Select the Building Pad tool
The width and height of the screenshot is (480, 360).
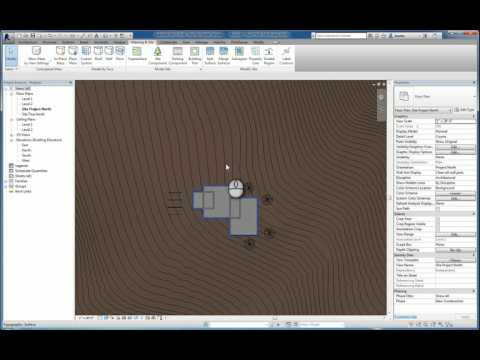point(195,55)
